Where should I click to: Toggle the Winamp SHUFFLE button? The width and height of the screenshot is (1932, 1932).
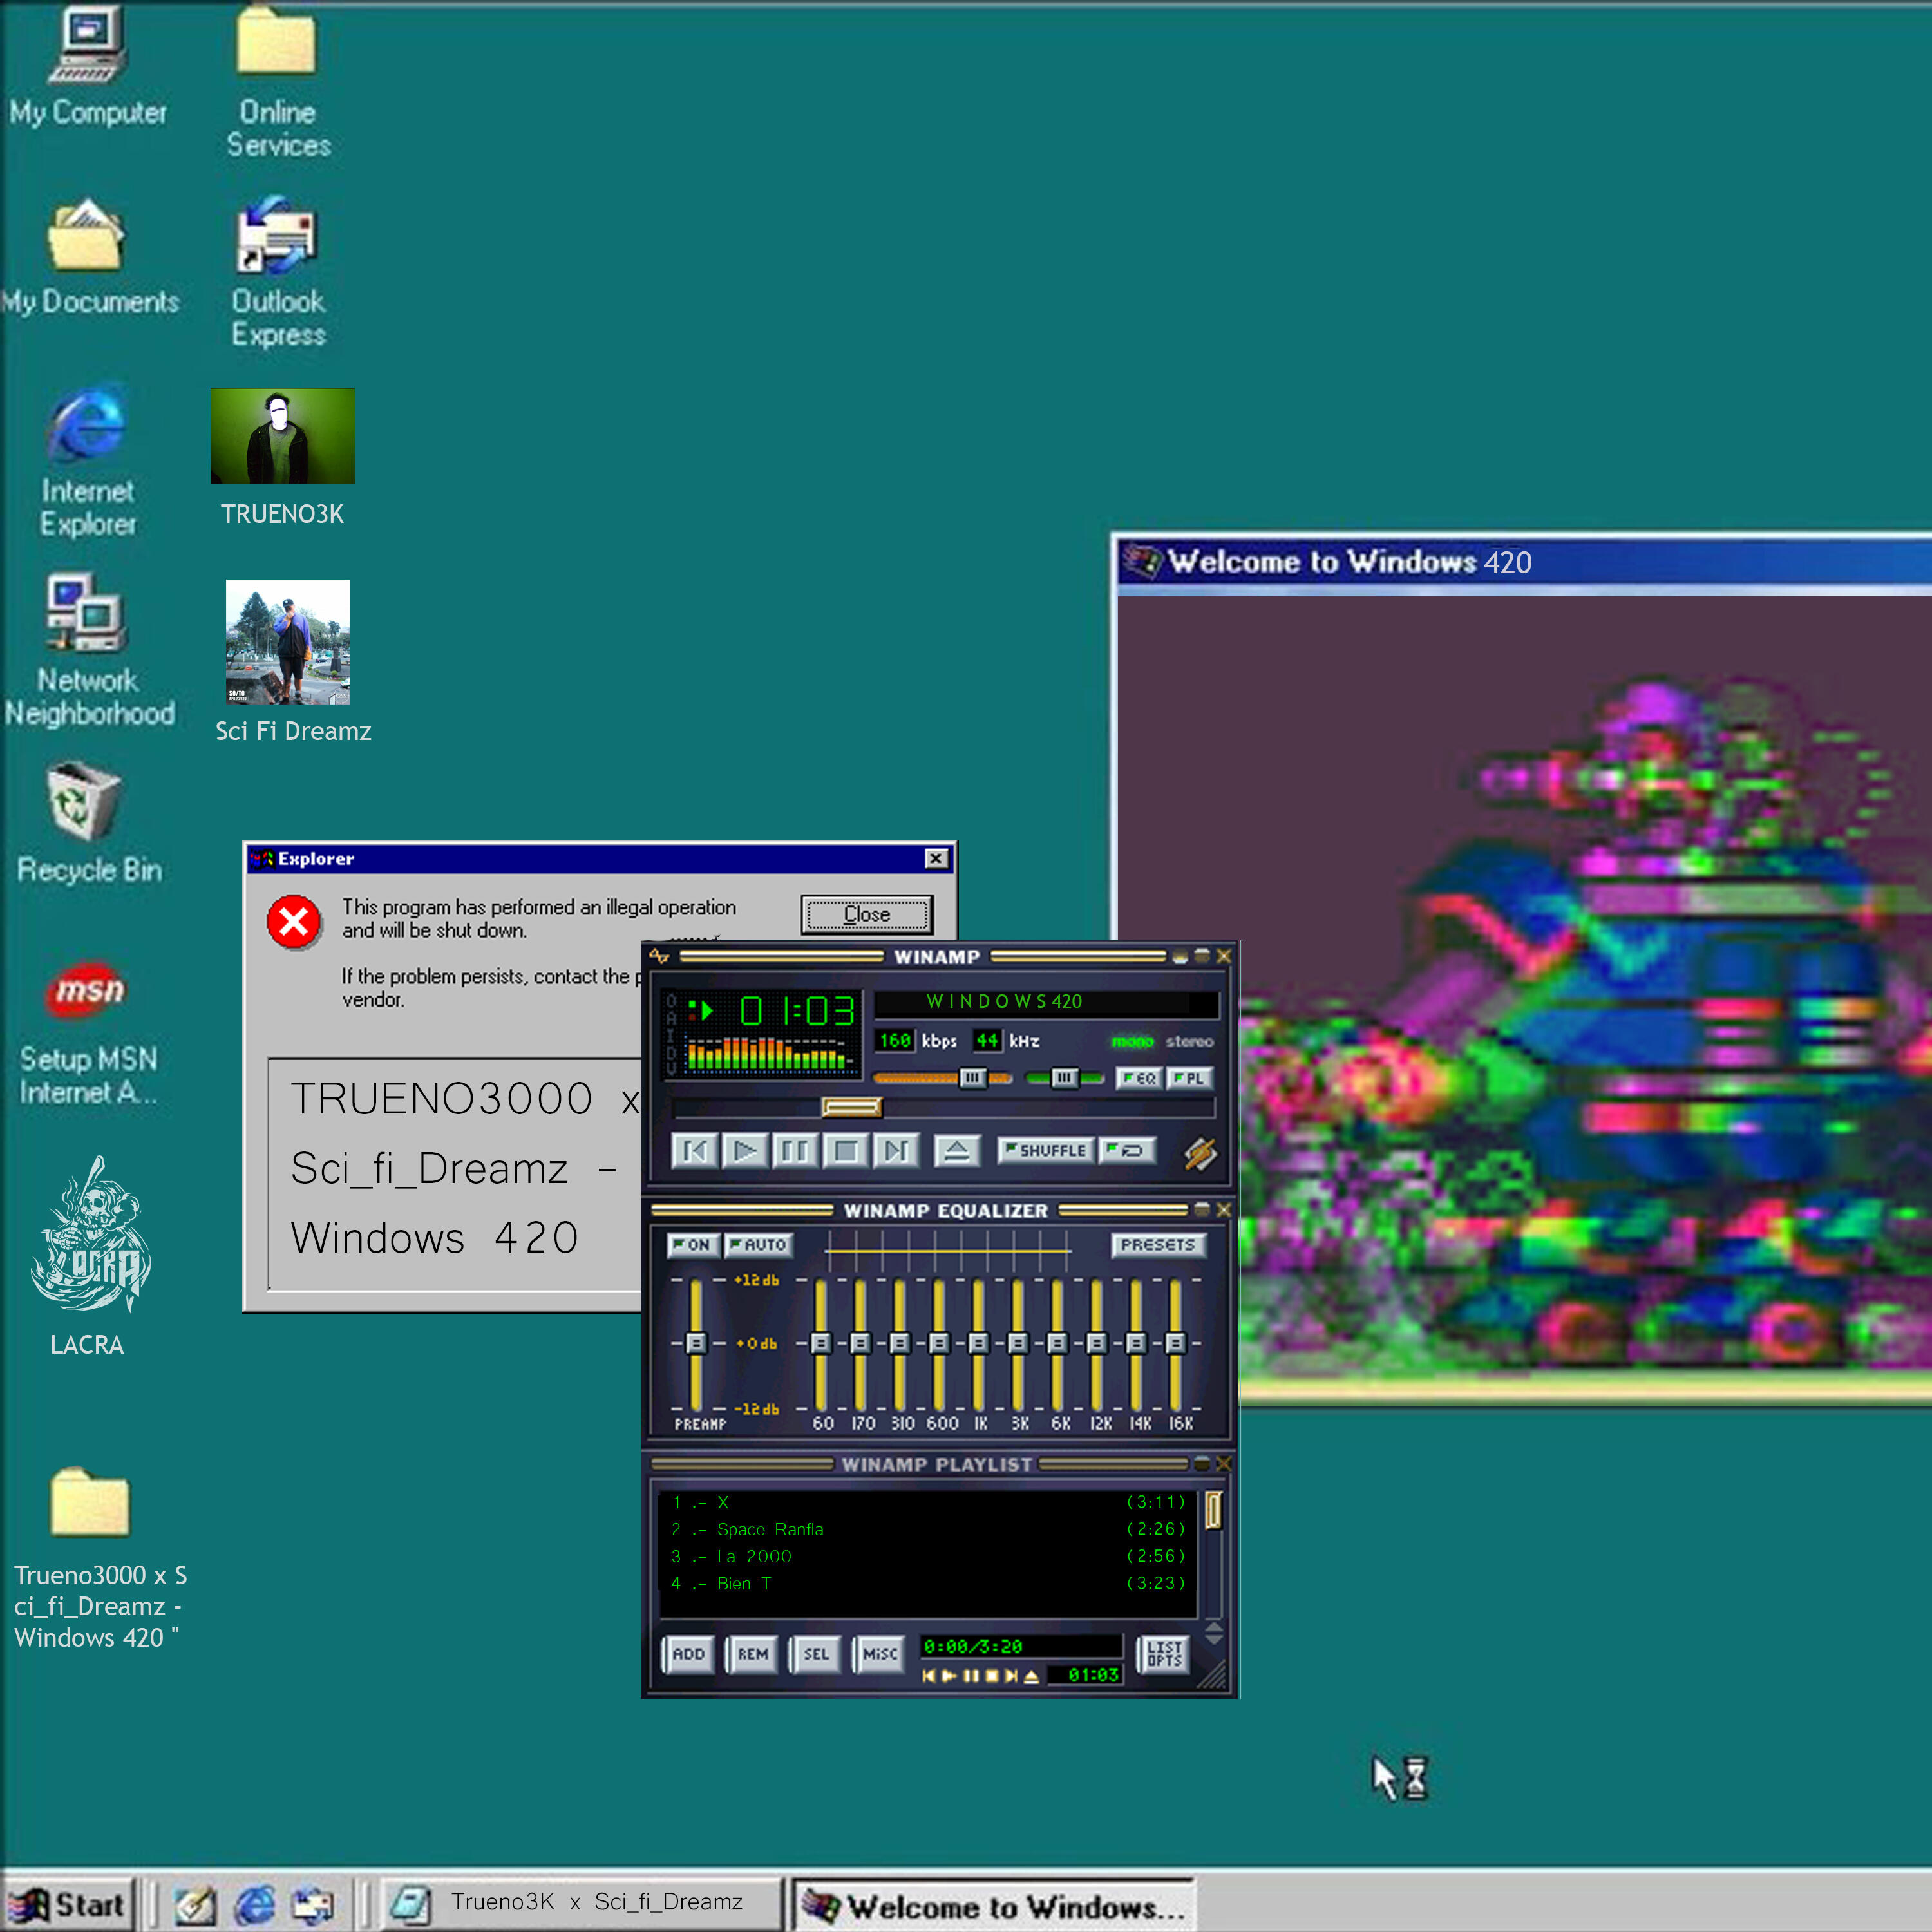coord(1045,1151)
